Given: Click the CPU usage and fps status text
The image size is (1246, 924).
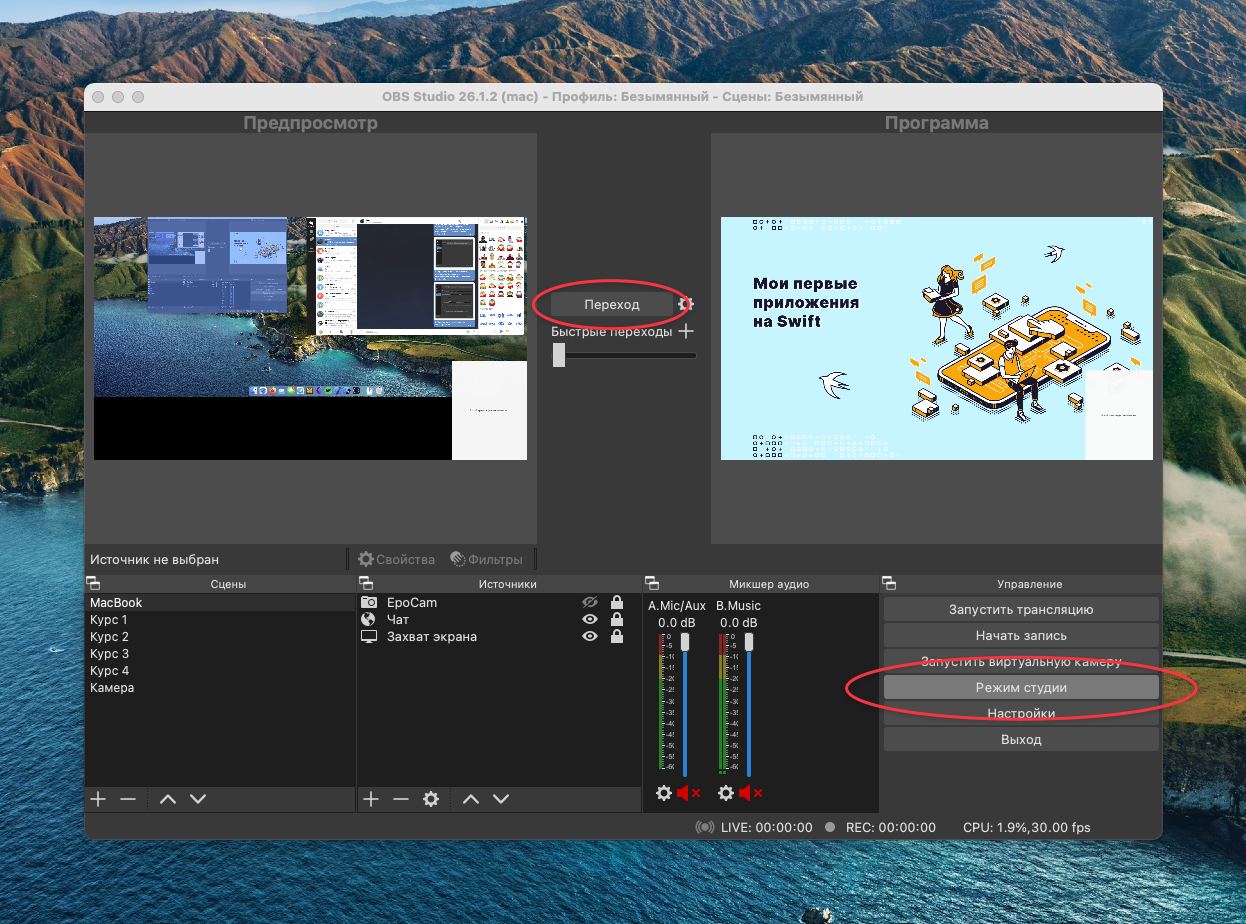Looking at the screenshot, I should click(1027, 827).
